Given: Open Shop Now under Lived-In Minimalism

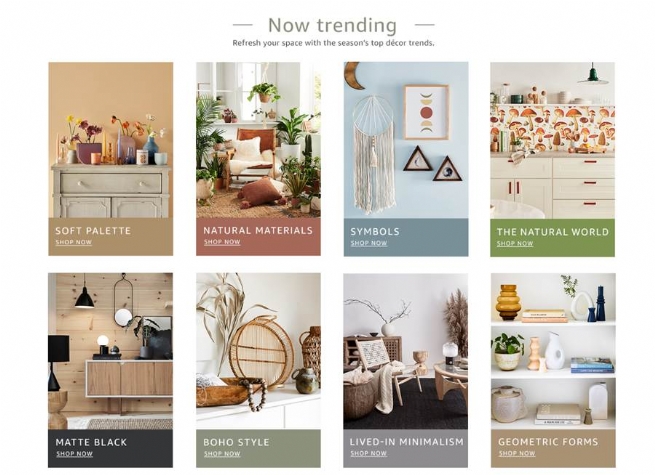Looking at the screenshot, I should [368, 453].
